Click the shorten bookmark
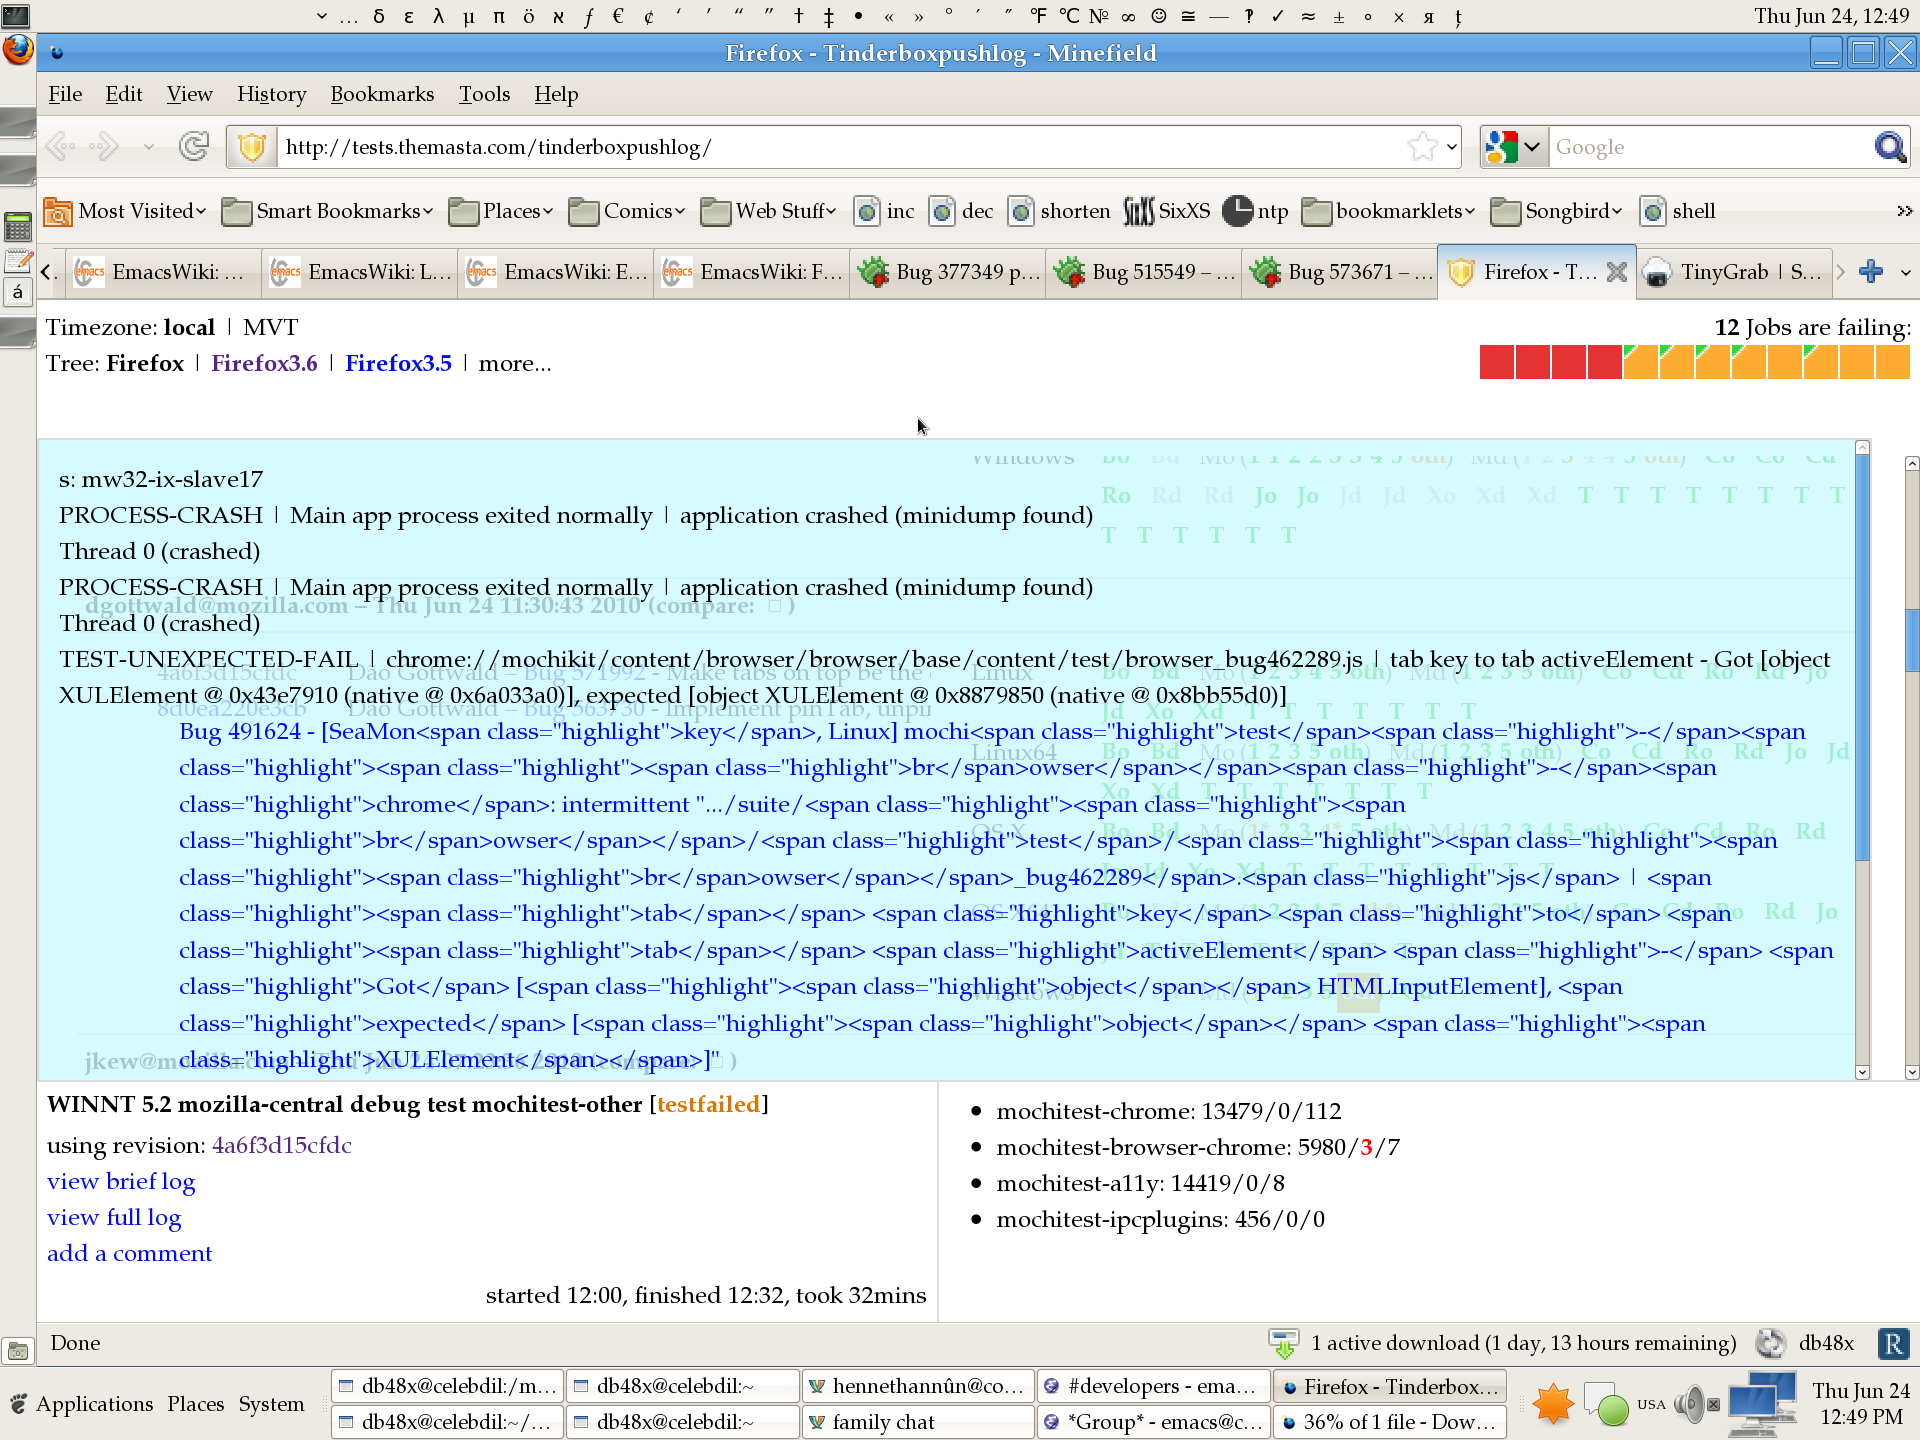 point(1061,211)
